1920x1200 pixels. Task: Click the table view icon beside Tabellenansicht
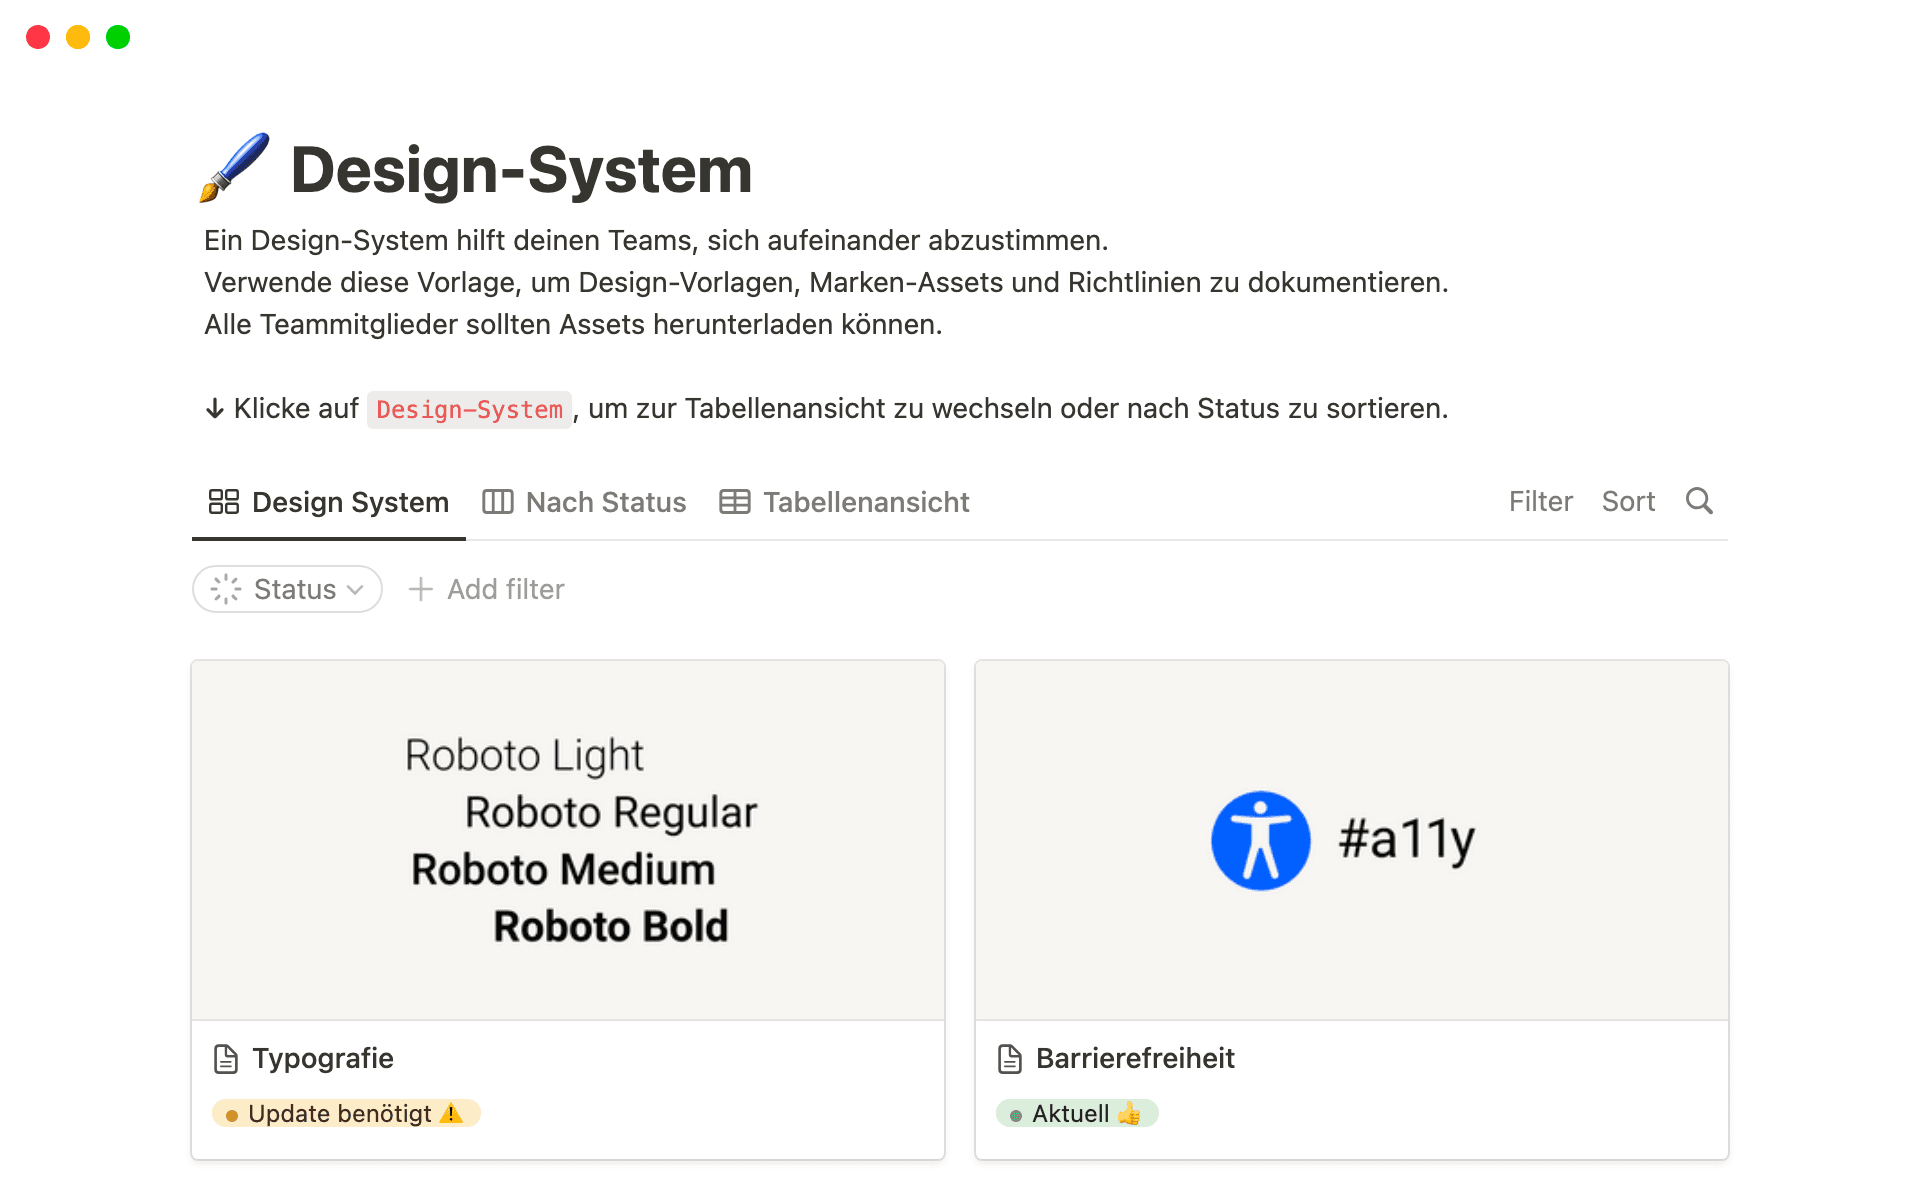pyautogui.click(x=735, y=502)
